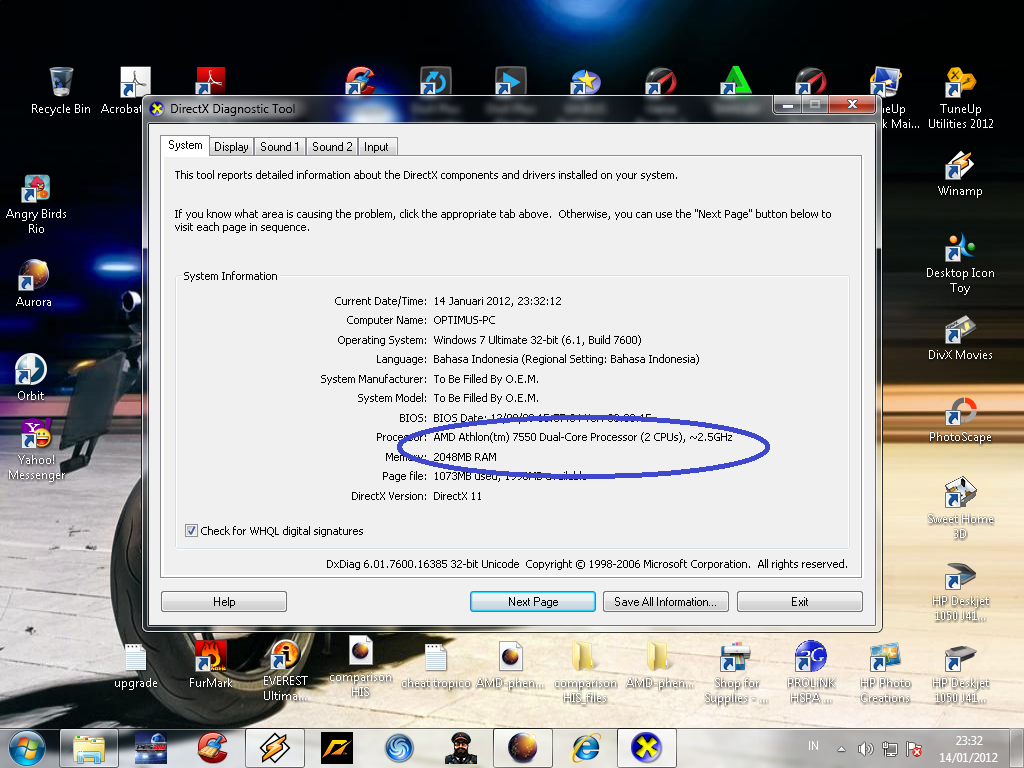
Task: Open Shop for Supplies shortcut
Action: (x=736, y=673)
